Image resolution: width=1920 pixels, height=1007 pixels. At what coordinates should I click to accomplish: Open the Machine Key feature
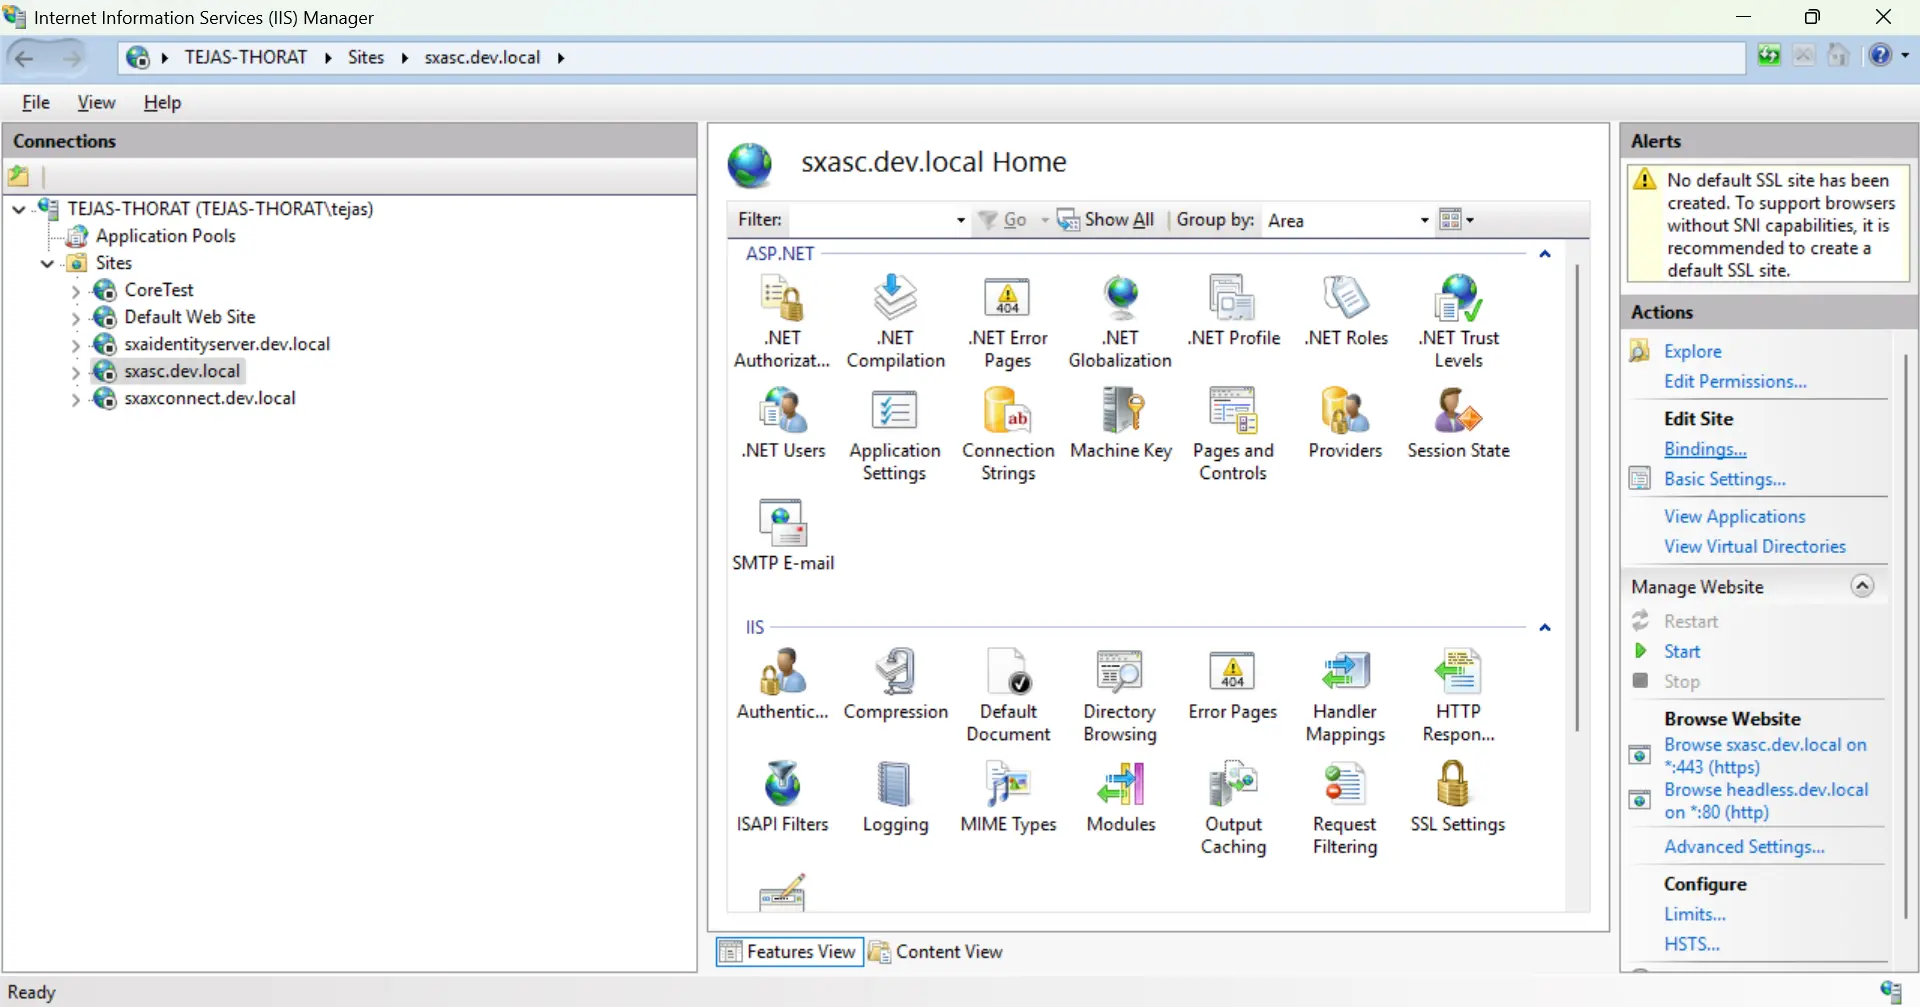pyautogui.click(x=1121, y=423)
